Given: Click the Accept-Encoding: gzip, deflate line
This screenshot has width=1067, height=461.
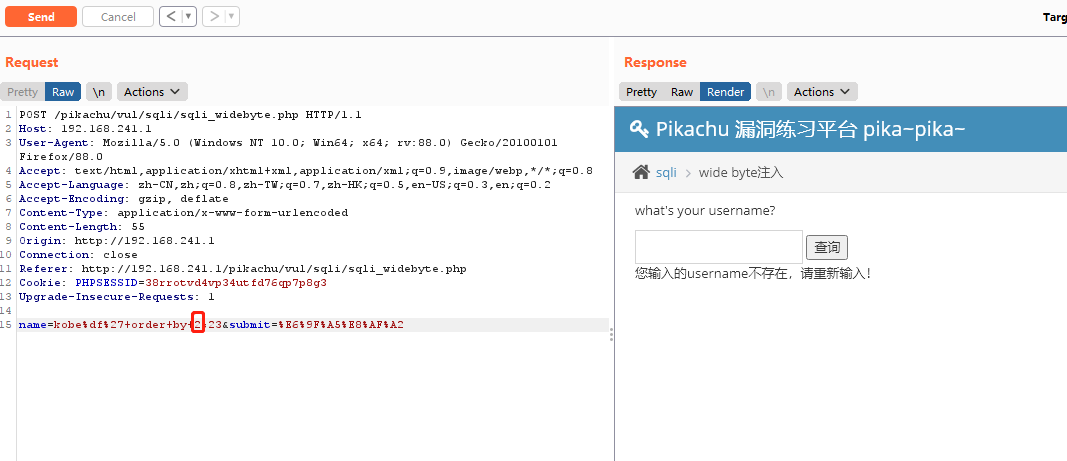Looking at the screenshot, I should [124, 199].
